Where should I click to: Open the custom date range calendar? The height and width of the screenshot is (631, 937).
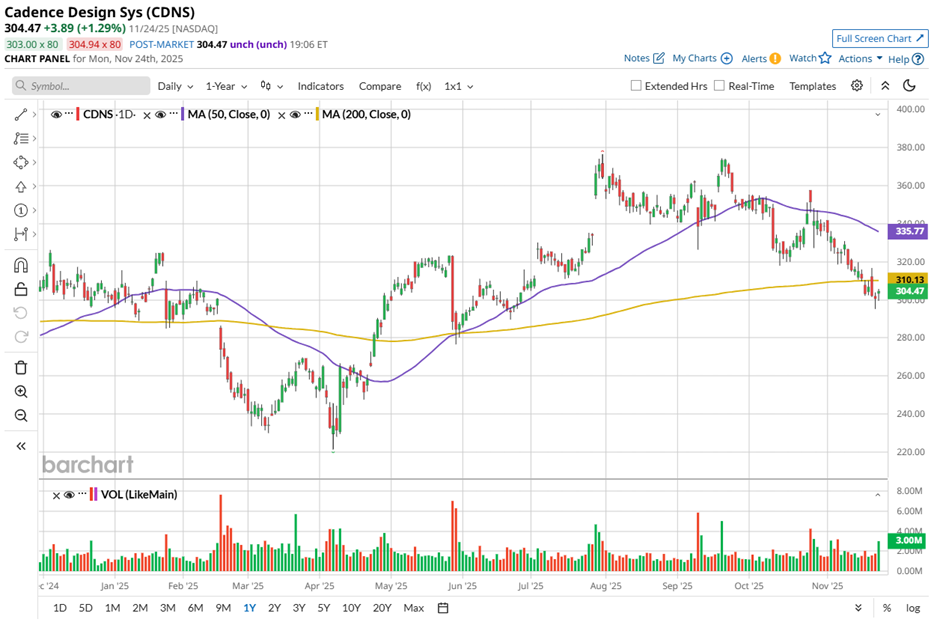tap(442, 608)
